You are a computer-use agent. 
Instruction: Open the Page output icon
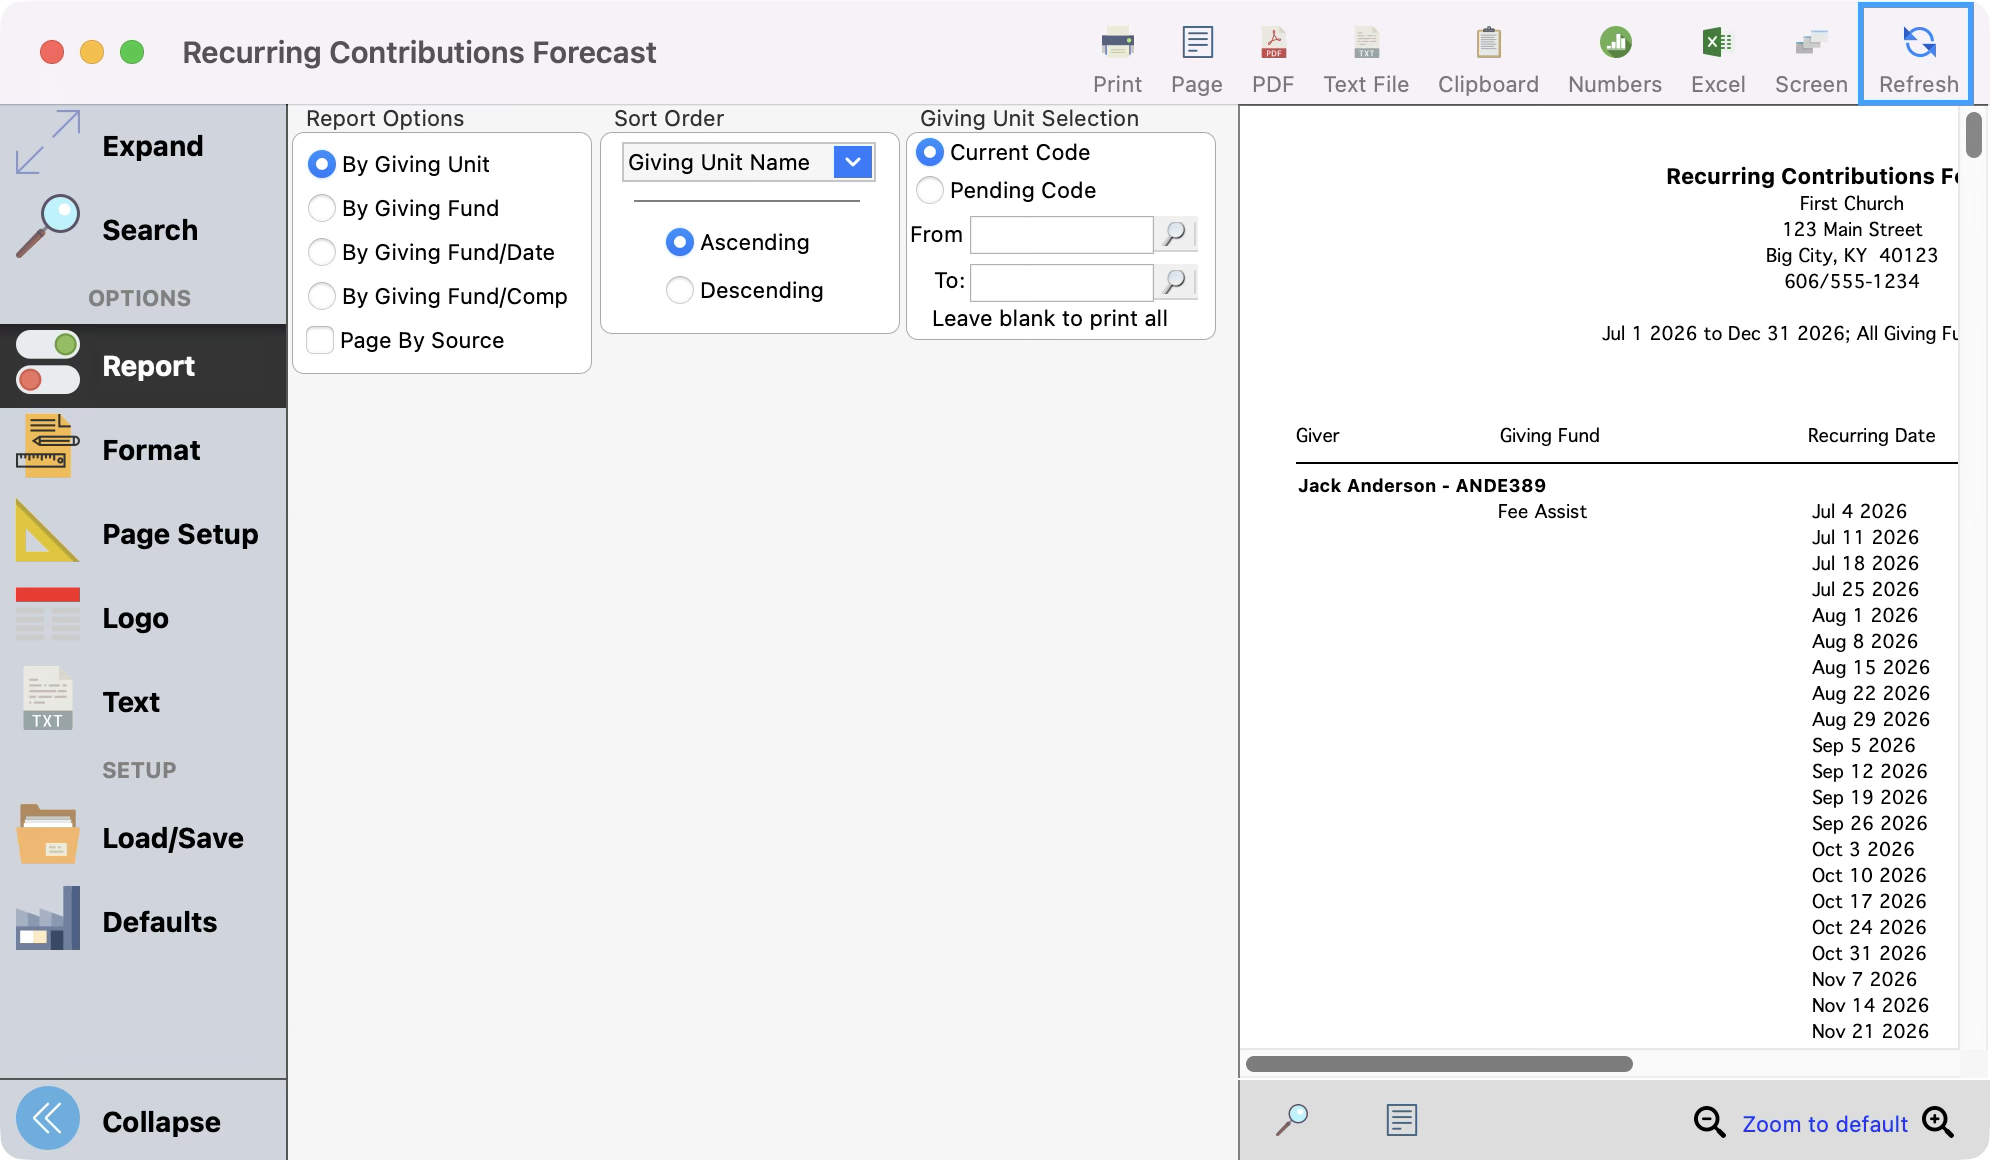pos(1197,43)
